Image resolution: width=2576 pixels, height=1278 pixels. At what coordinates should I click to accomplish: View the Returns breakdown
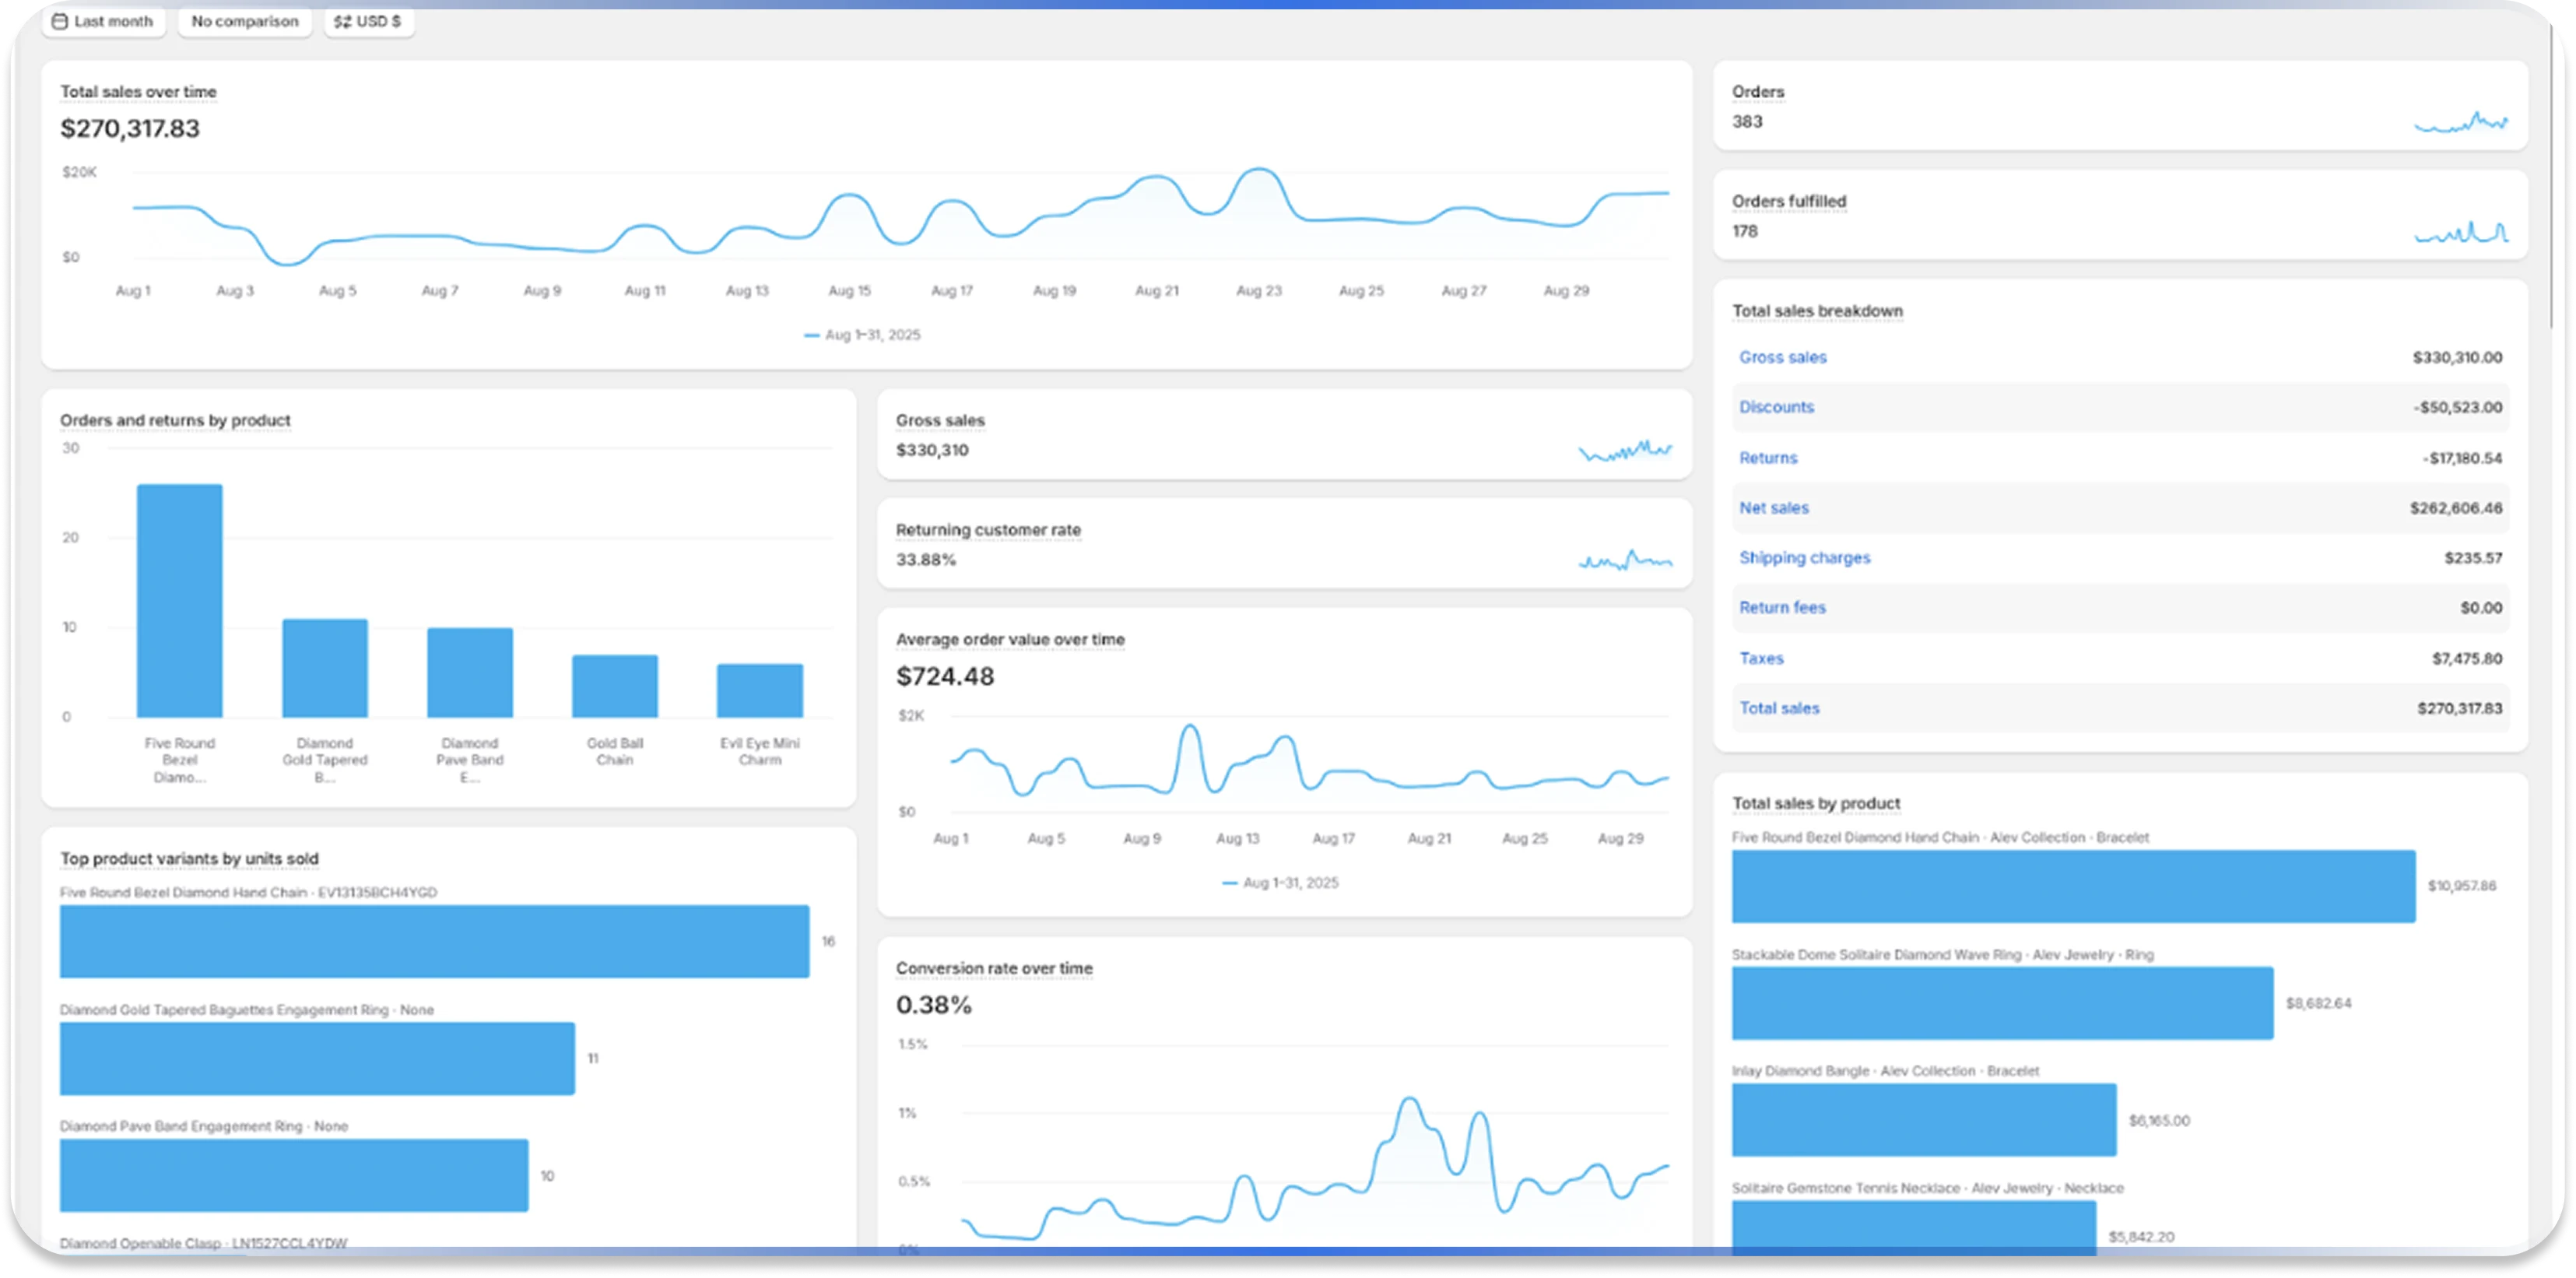click(1768, 457)
